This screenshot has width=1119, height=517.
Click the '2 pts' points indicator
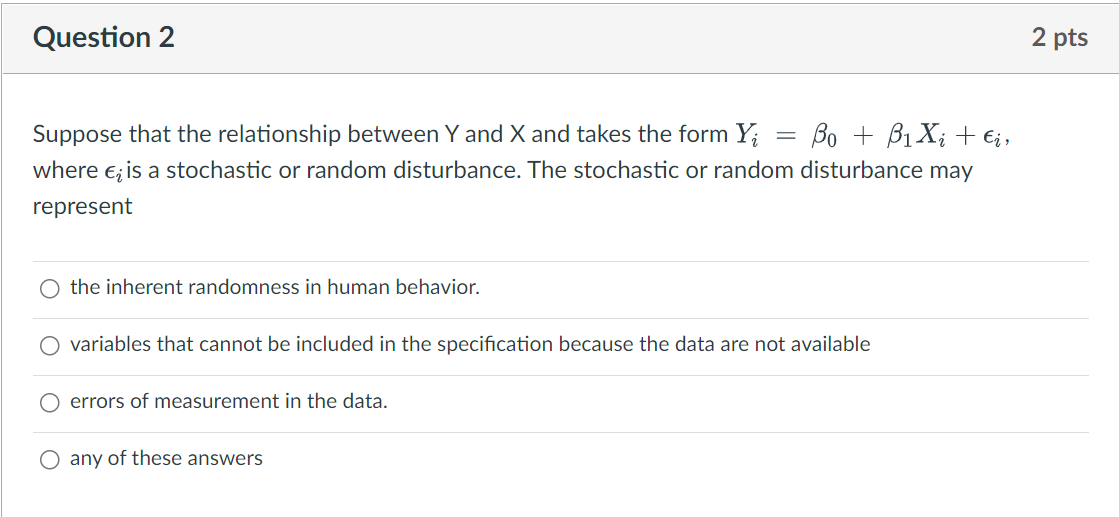[x=1060, y=38]
